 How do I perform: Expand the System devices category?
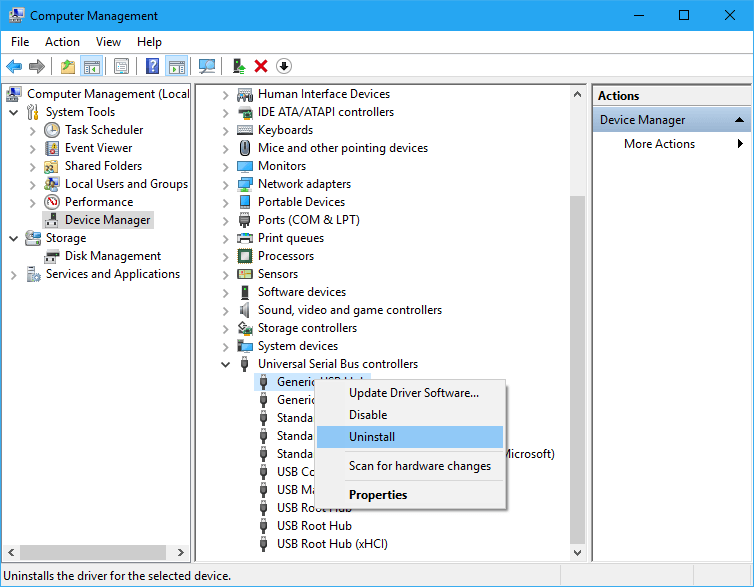pos(226,347)
